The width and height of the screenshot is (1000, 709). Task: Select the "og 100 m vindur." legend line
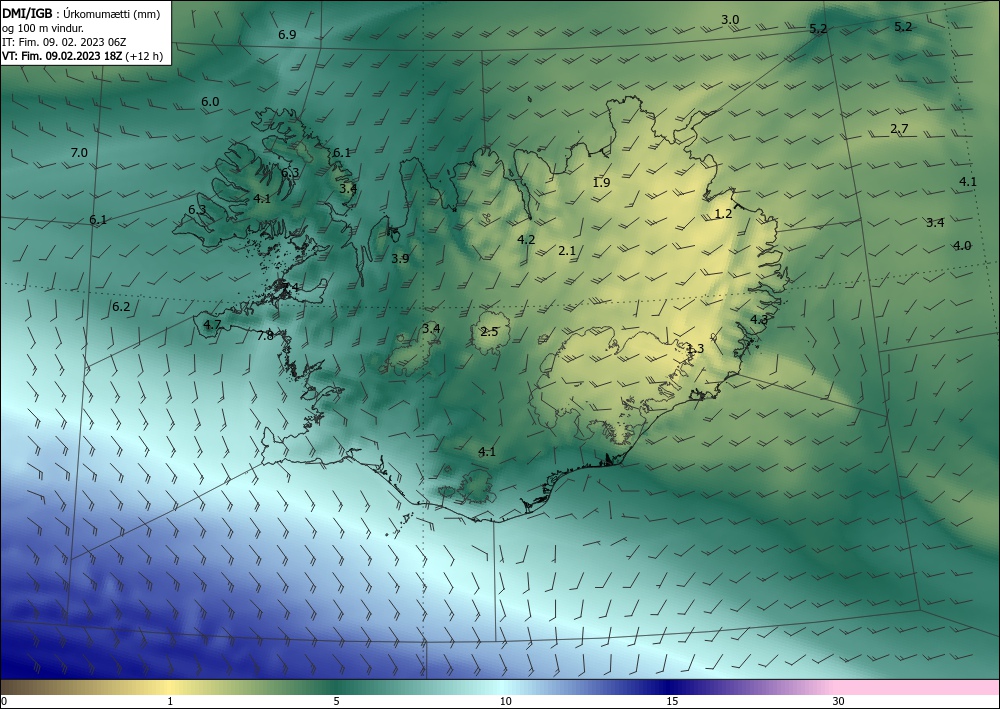43,28
